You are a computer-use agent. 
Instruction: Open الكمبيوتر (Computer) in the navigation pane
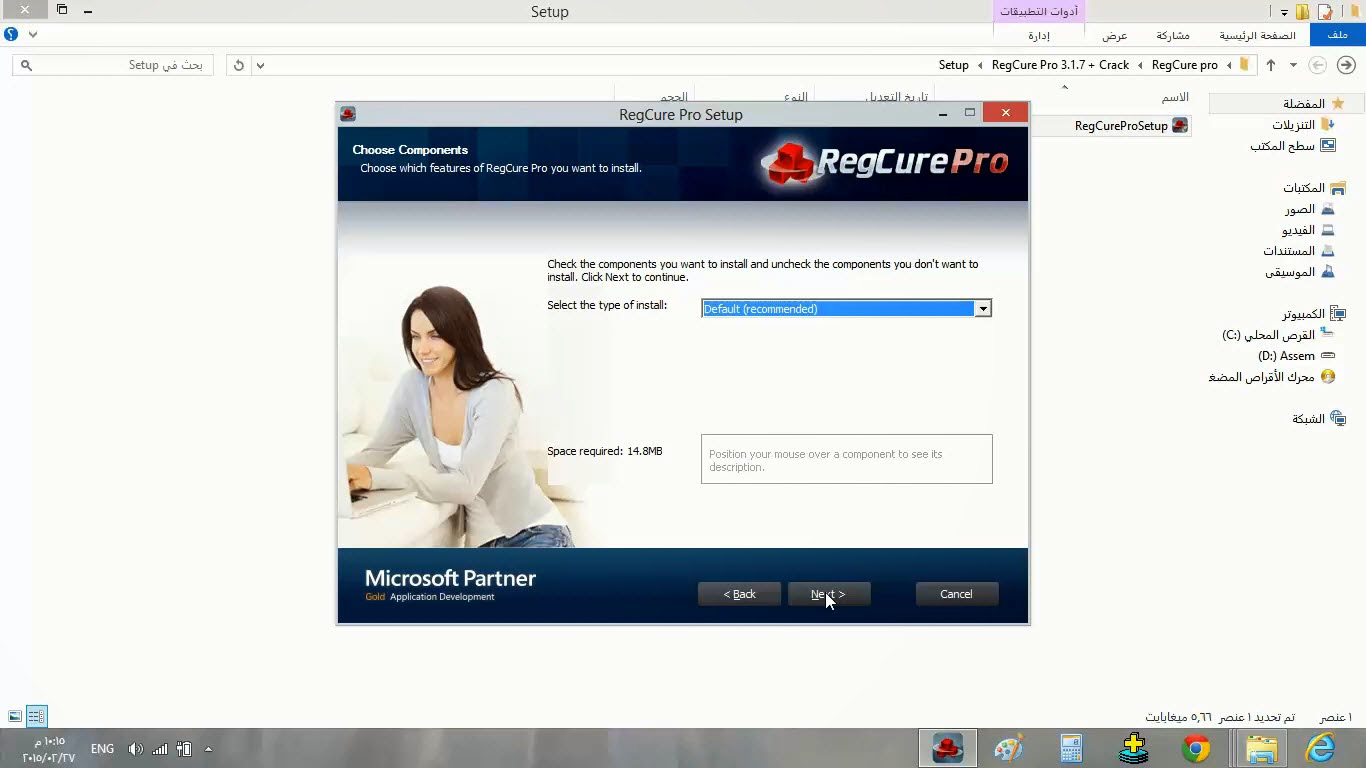click(1314, 314)
